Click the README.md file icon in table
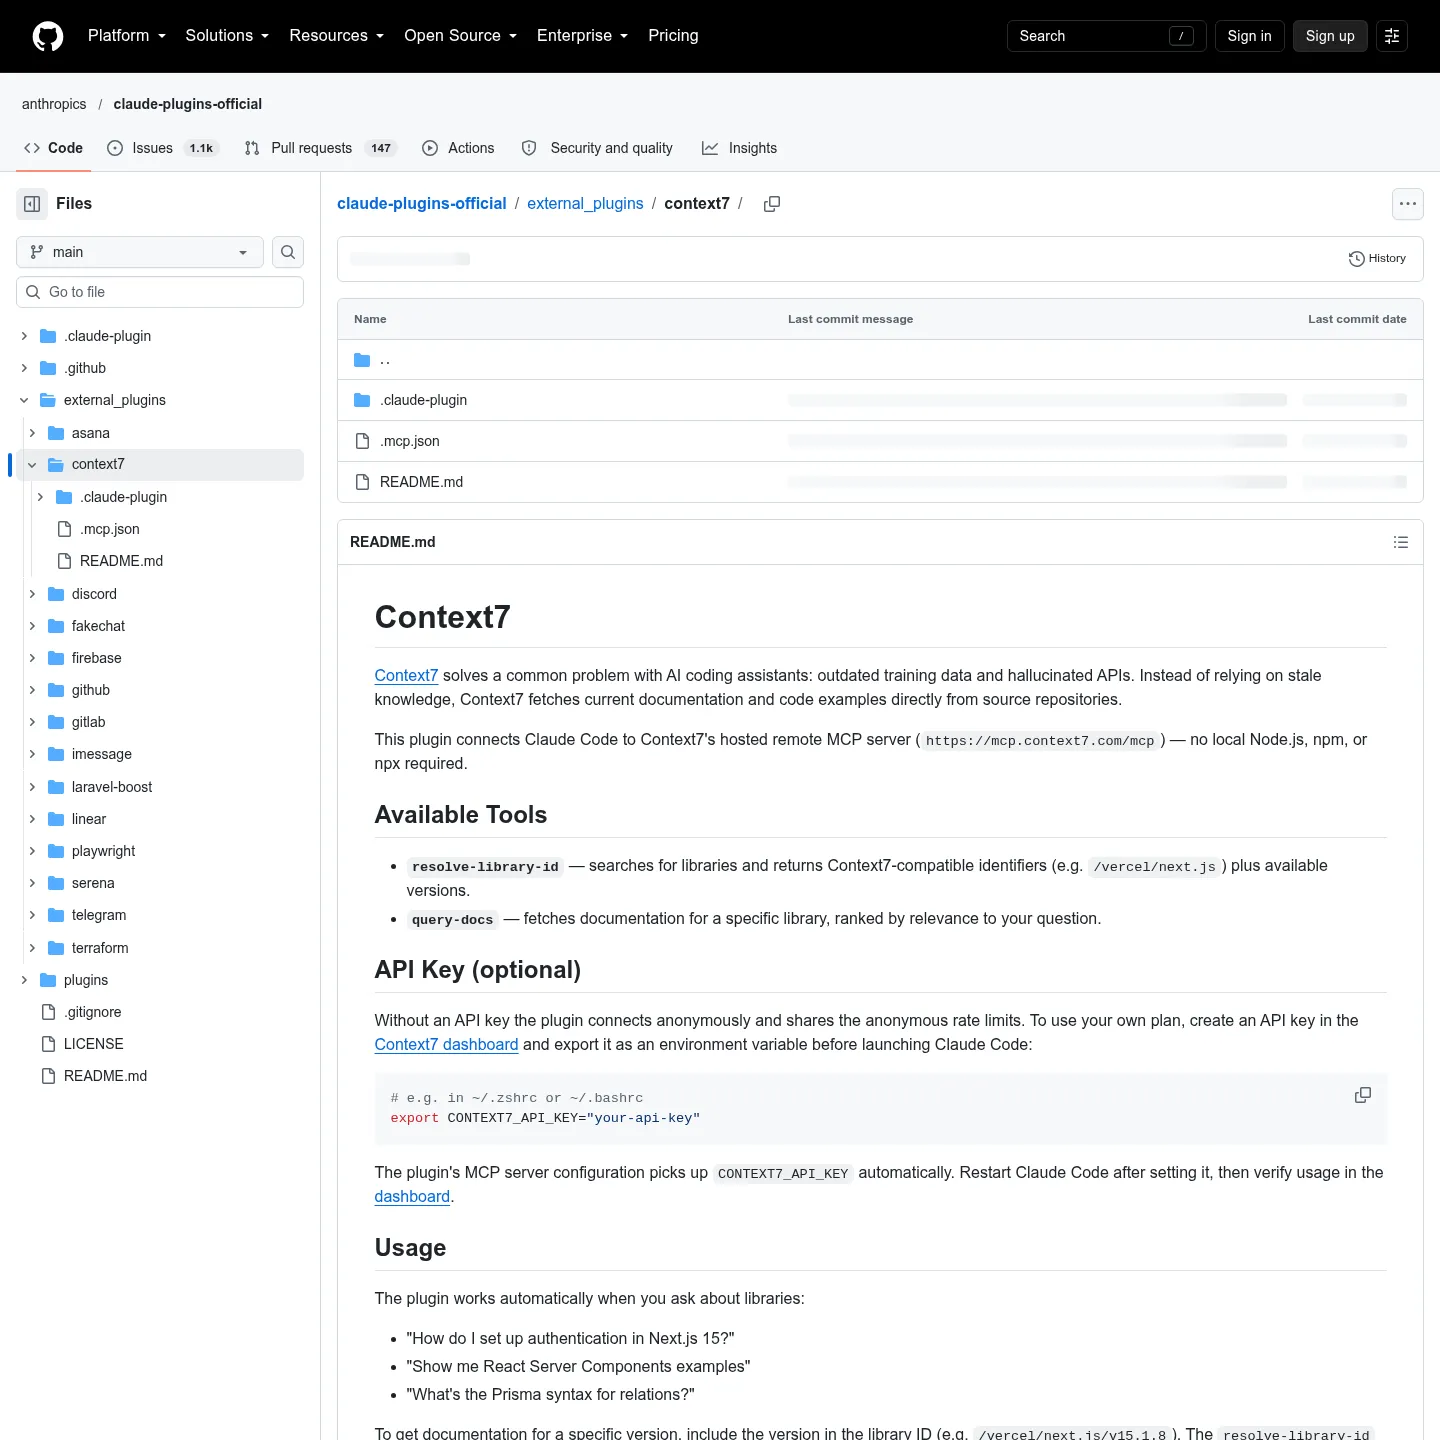 (x=362, y=482)
